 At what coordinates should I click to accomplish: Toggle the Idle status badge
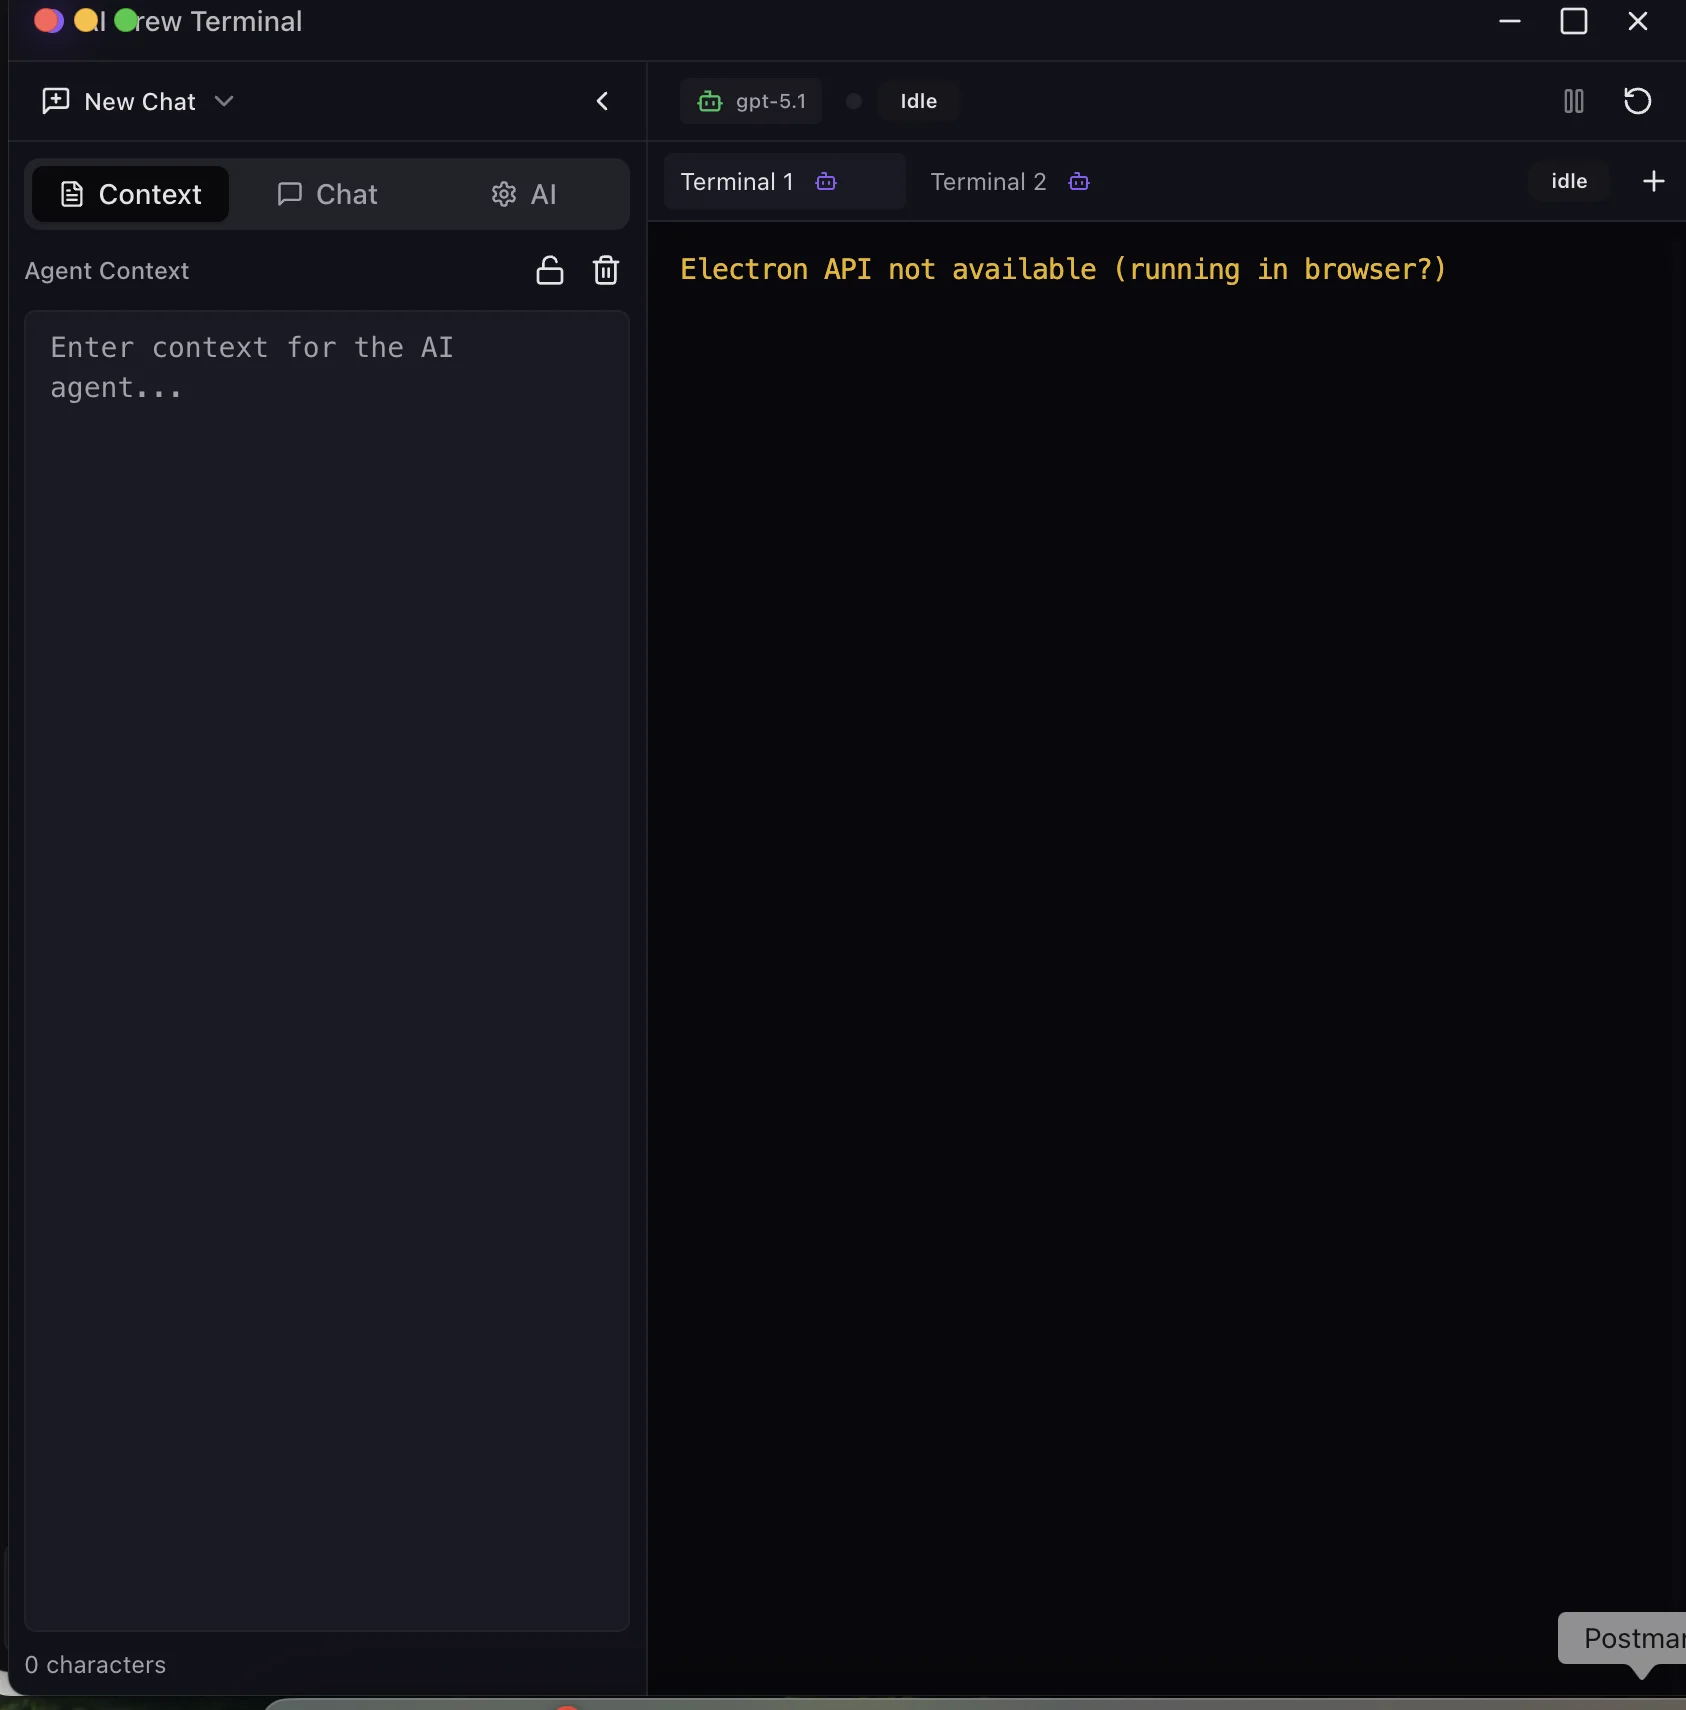919,101
